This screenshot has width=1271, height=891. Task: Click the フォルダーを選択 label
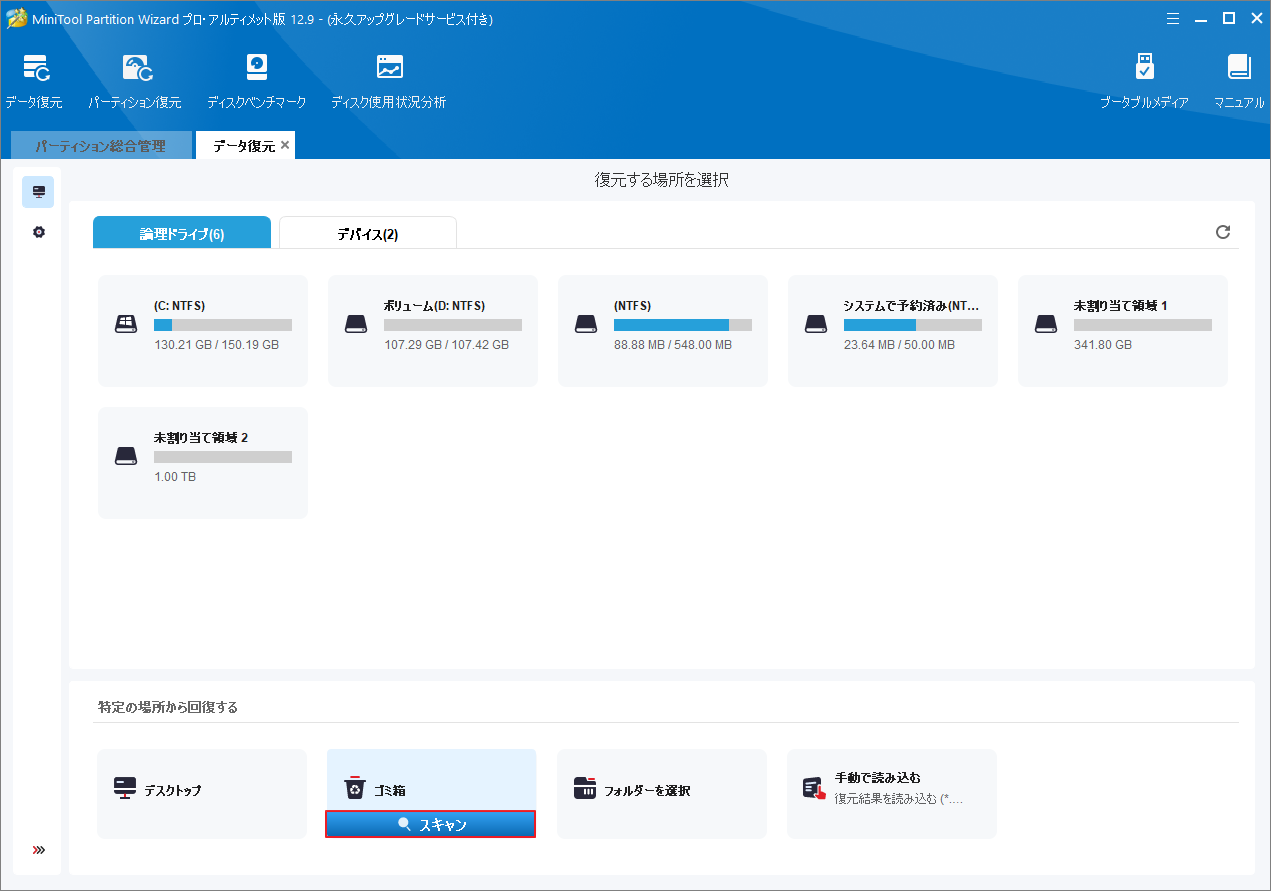647,790
